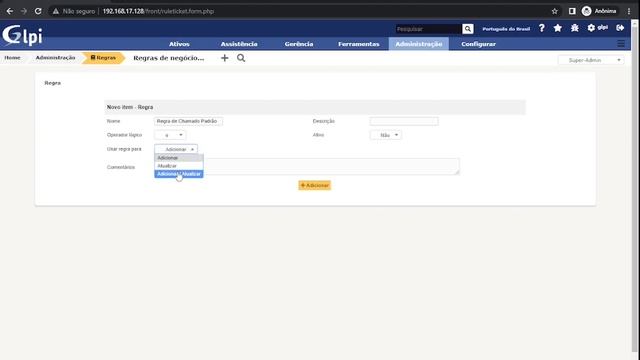This screenshot has width=640, height=360.
Task: Open saved searches star icon
Action: pyautogui.click(x=558, y=28)
